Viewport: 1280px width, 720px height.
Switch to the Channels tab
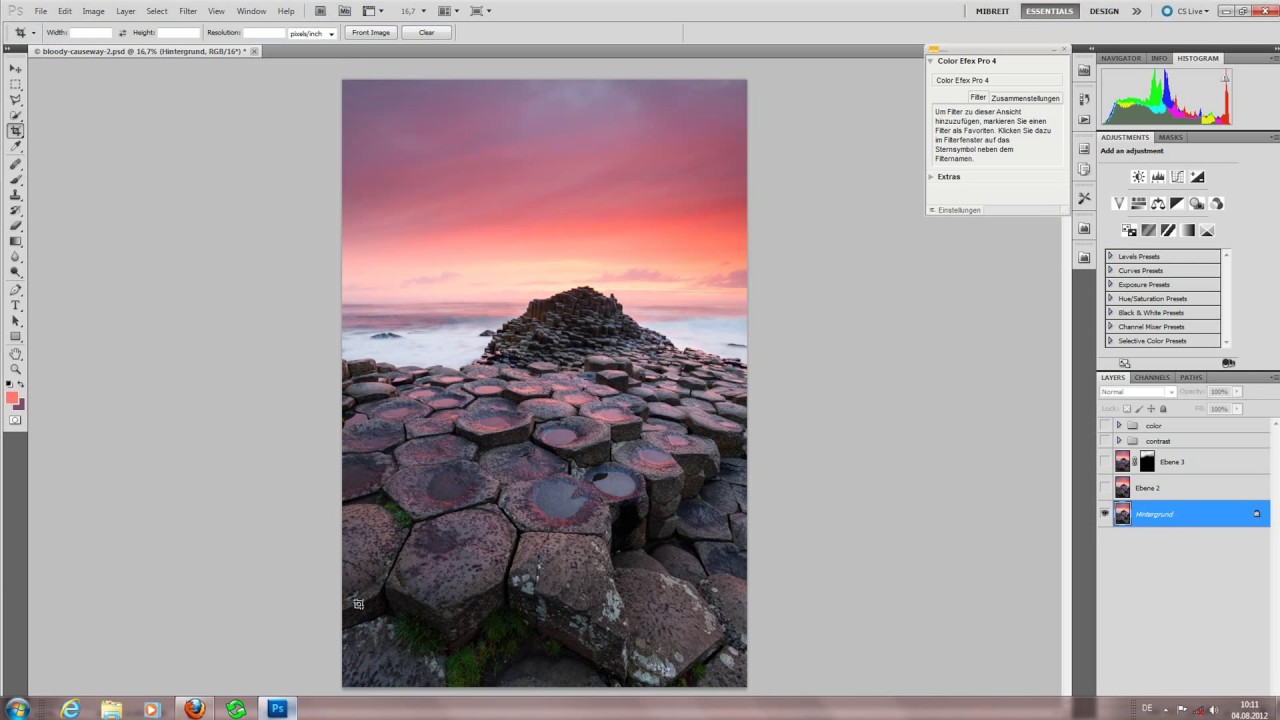tap(1152, 378)
